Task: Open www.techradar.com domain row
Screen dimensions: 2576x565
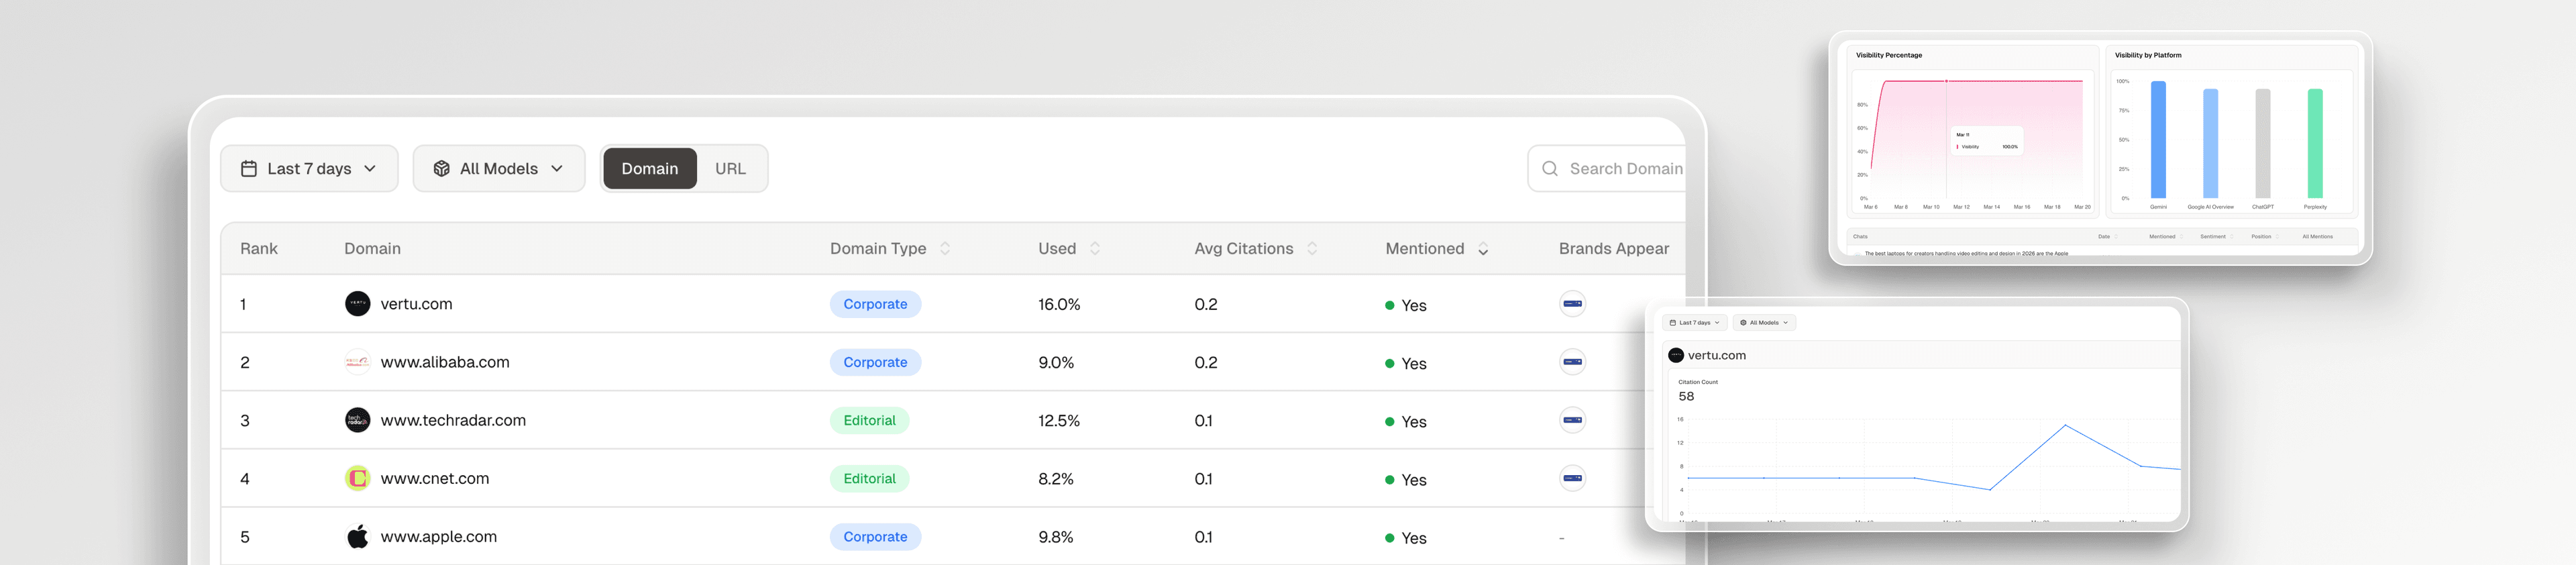Action: [x=453, y=420]
